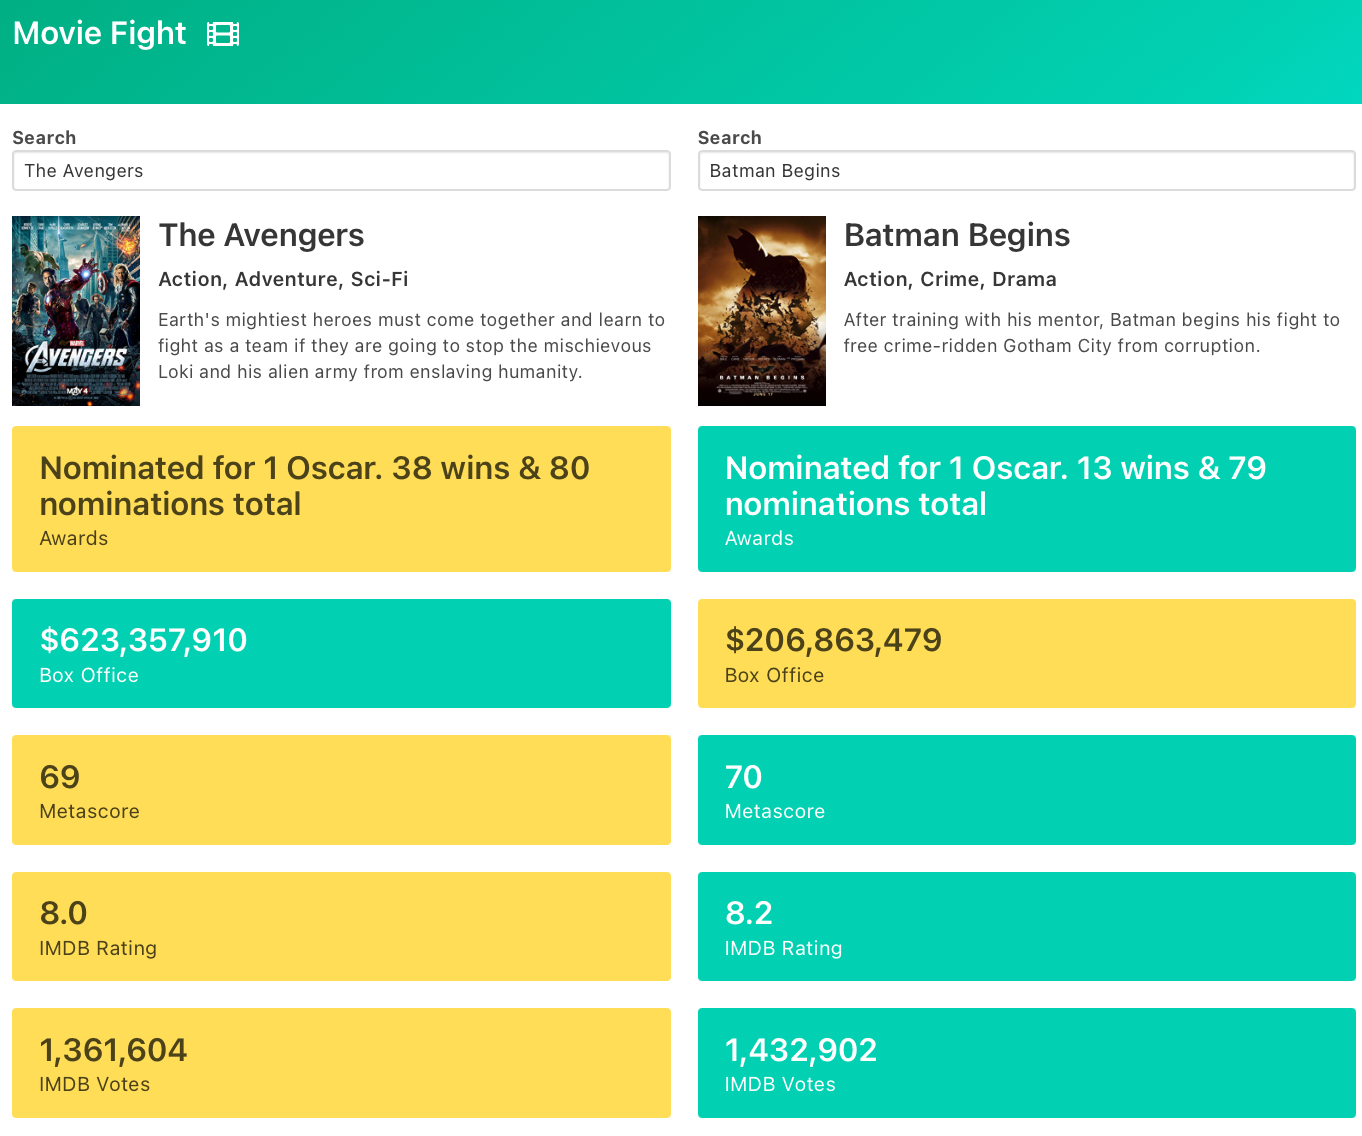
Task: Select the 8.0 IMDB Rating card
Action: 341,926
